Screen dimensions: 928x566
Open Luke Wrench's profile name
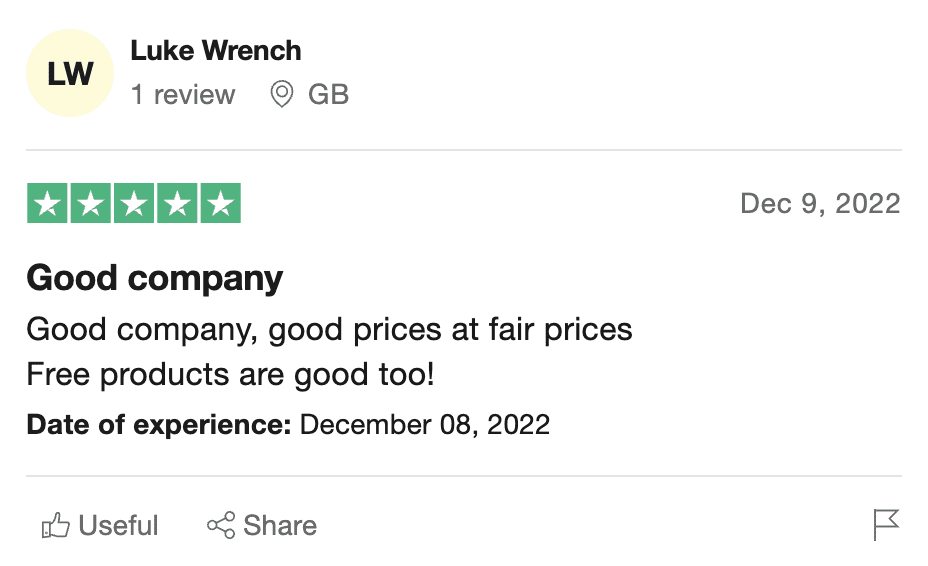pos(215,50)
